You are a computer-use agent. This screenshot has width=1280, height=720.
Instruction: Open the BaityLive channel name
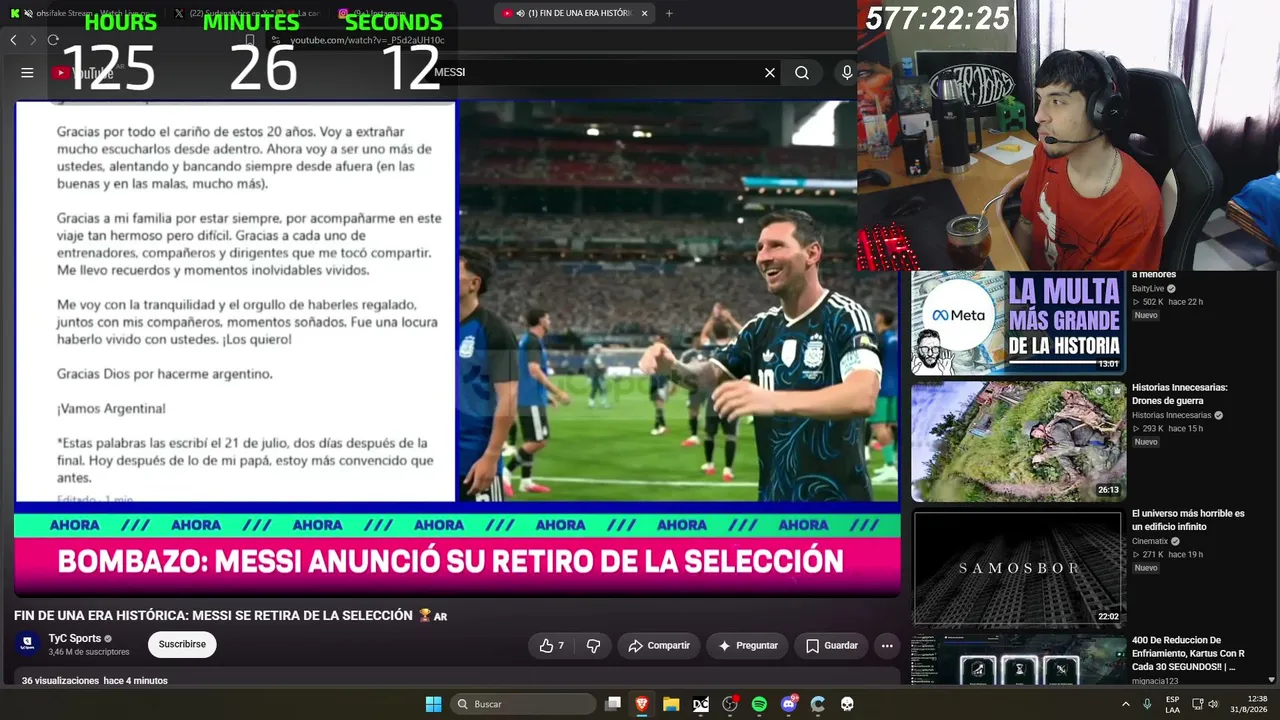(1148, 289)
